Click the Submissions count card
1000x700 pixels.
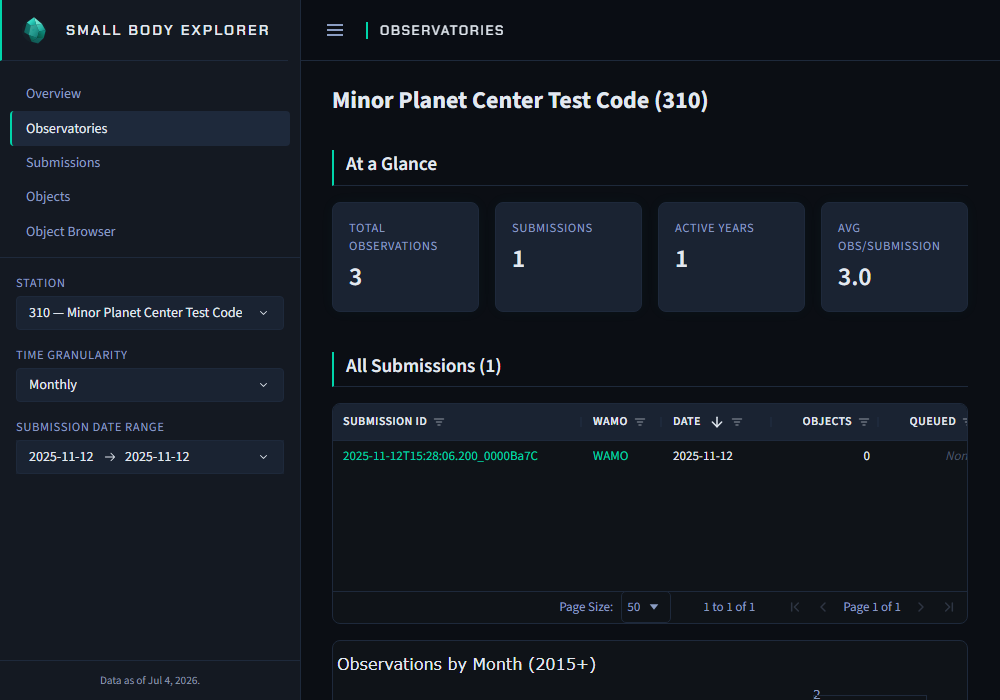568,257
